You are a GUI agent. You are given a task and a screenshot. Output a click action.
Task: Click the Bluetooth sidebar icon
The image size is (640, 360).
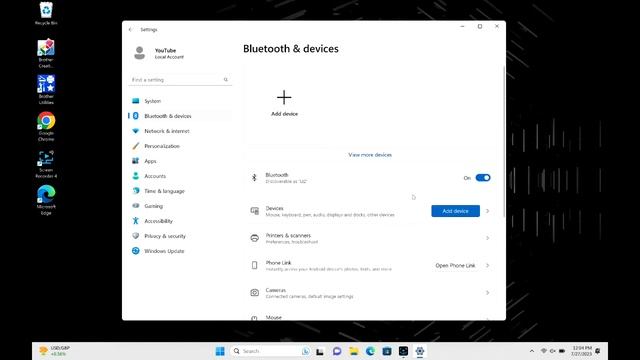[136, 116]
